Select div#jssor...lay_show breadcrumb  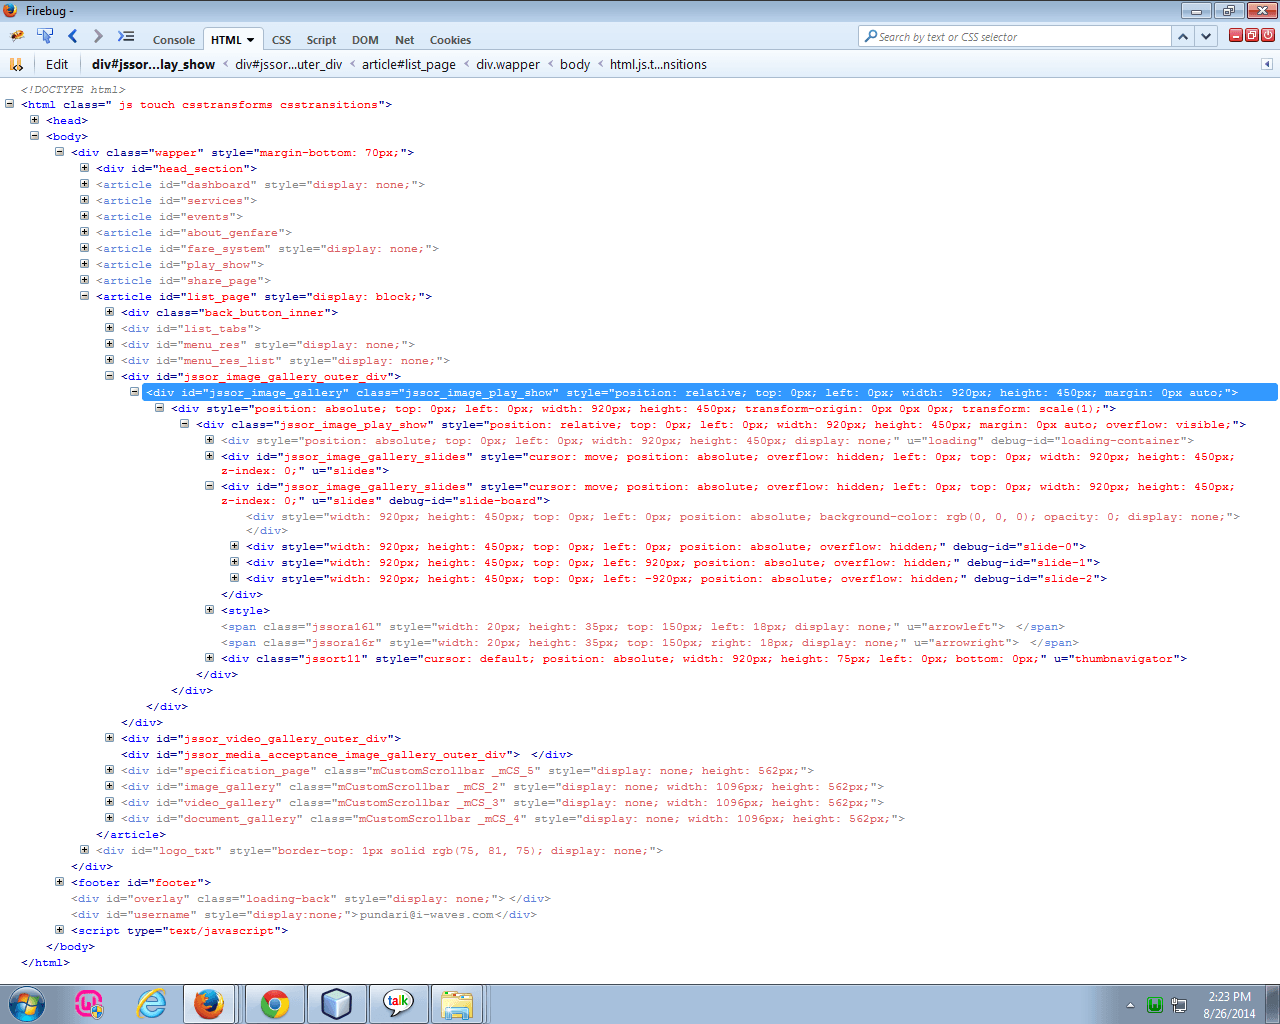click(153, 64)
